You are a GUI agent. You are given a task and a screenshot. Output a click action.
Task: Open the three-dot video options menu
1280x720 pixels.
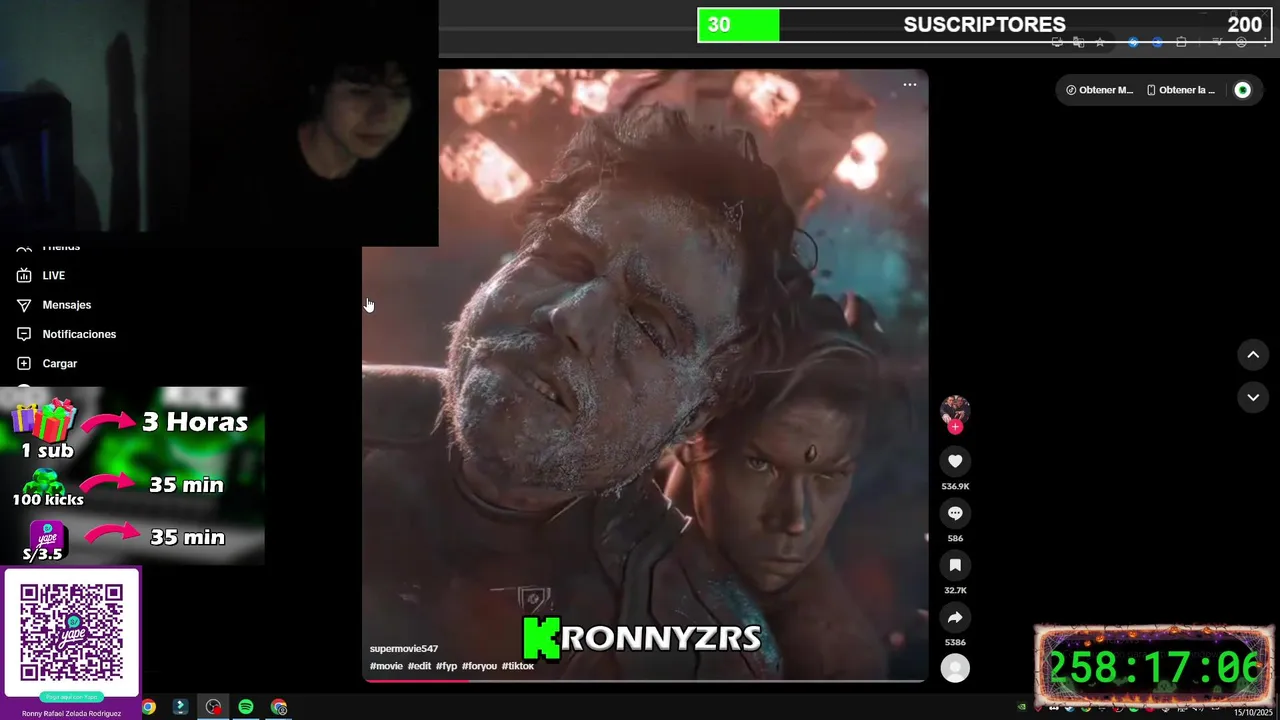coord(909,85)
